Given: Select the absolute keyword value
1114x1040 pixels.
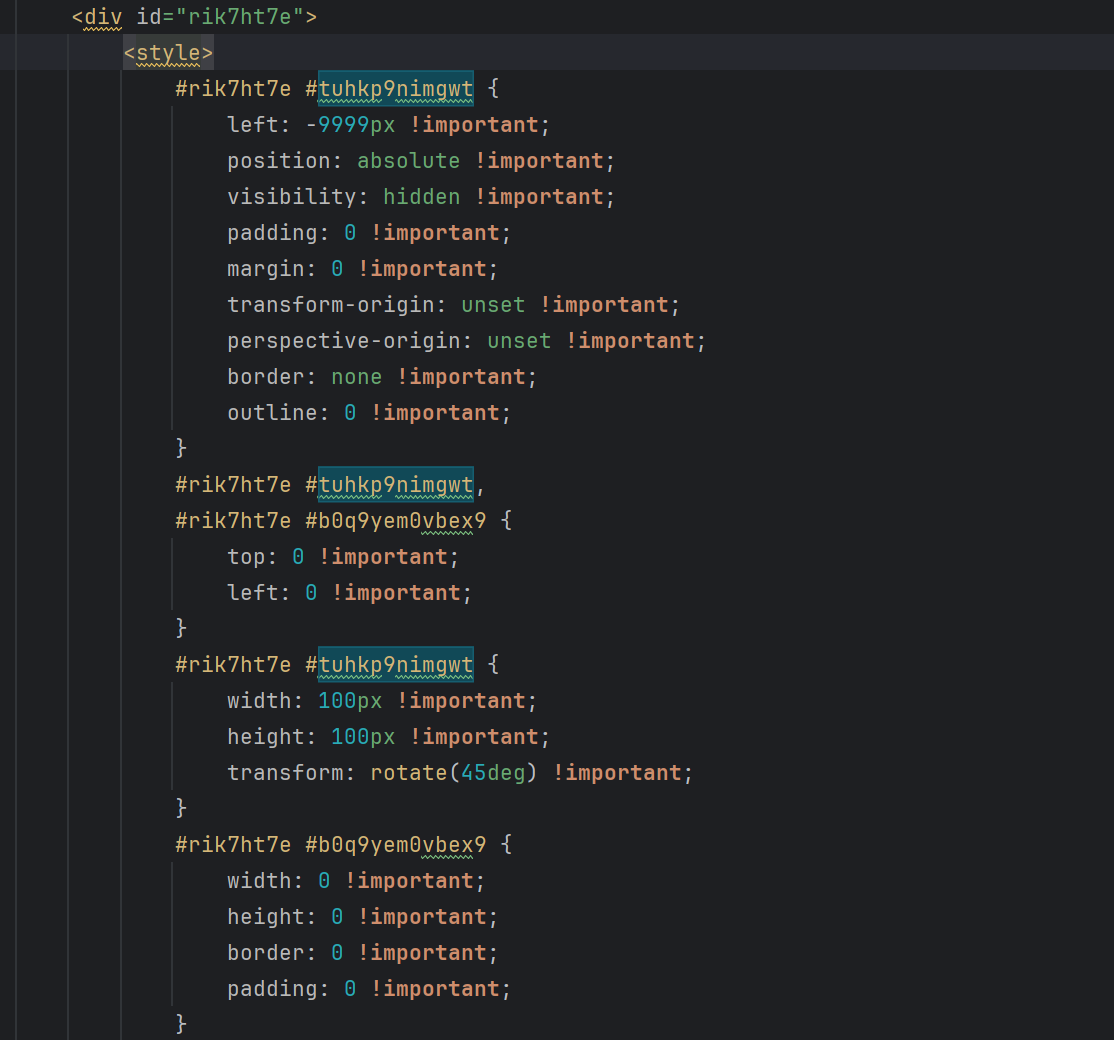Looking at the screenshot, I should [408, 161].
